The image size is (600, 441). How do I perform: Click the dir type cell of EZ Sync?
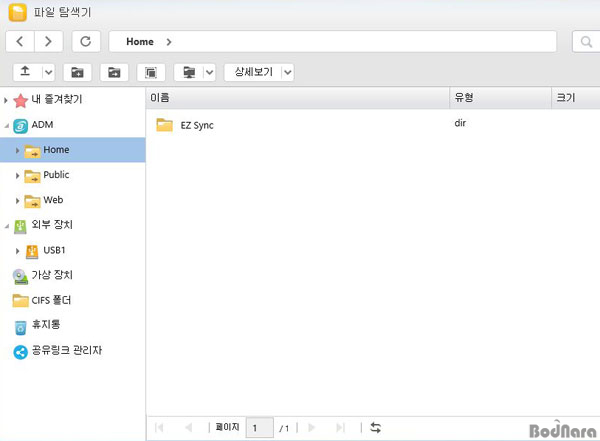(x=460, y=123)
